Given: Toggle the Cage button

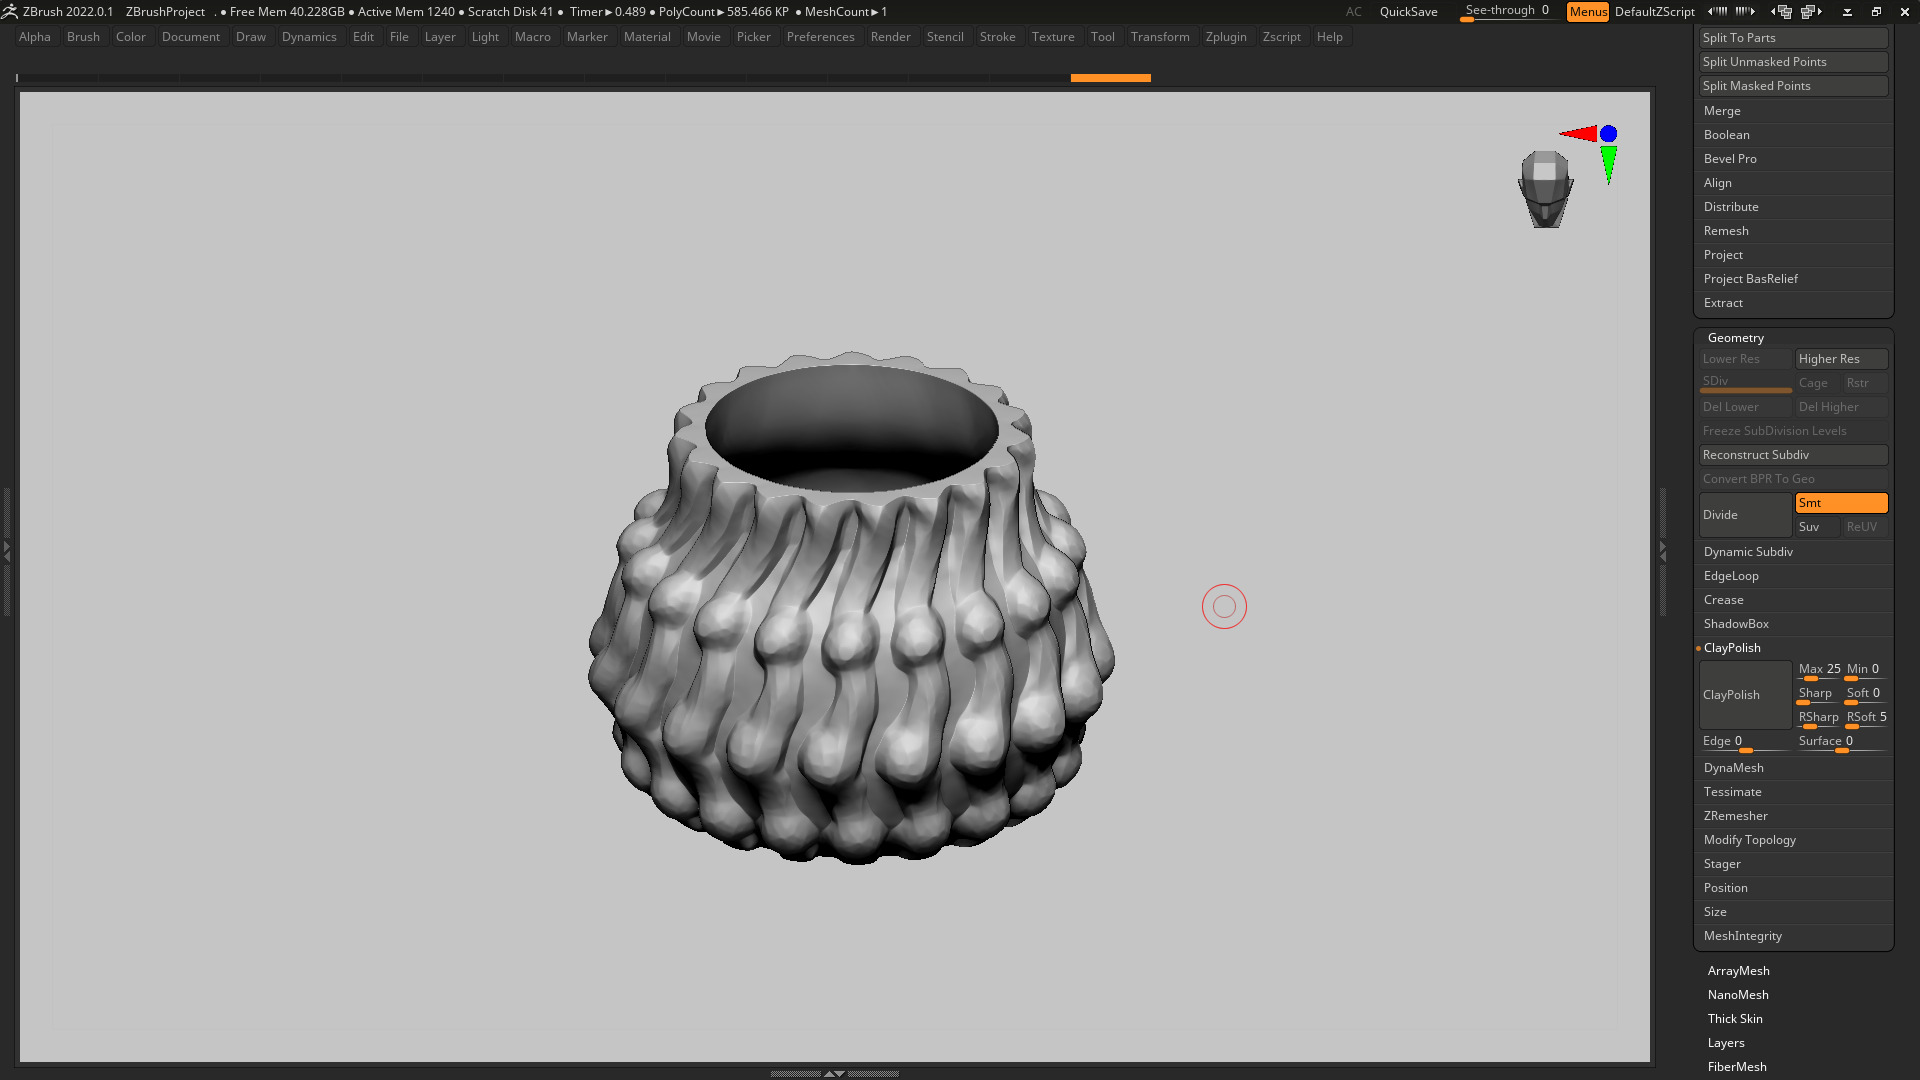Looking at the screenshot, I should tap(1817, 383).
